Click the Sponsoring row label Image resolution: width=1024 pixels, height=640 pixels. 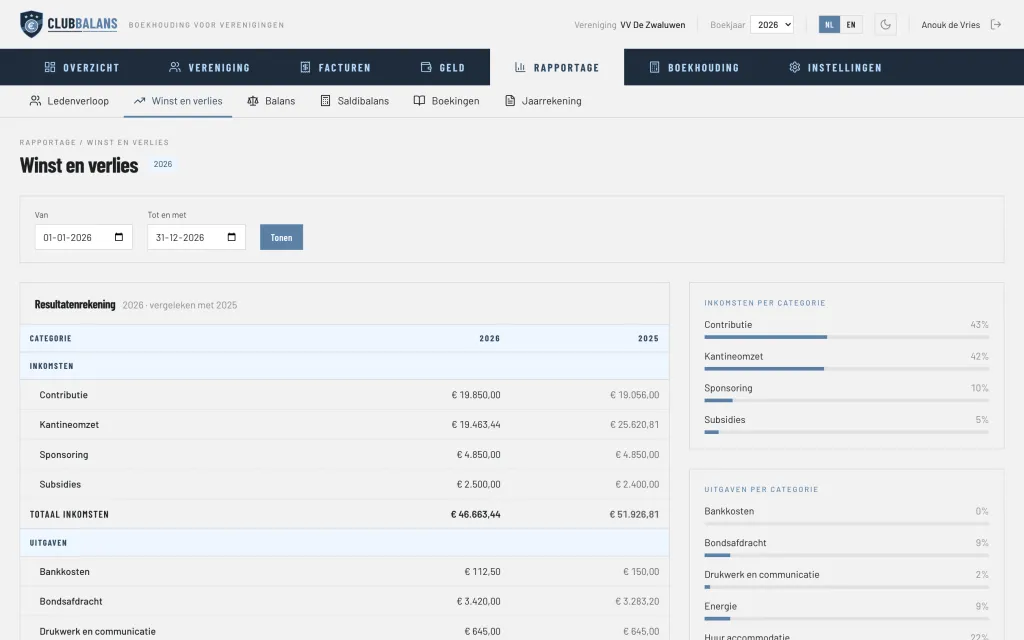[63, 455]
